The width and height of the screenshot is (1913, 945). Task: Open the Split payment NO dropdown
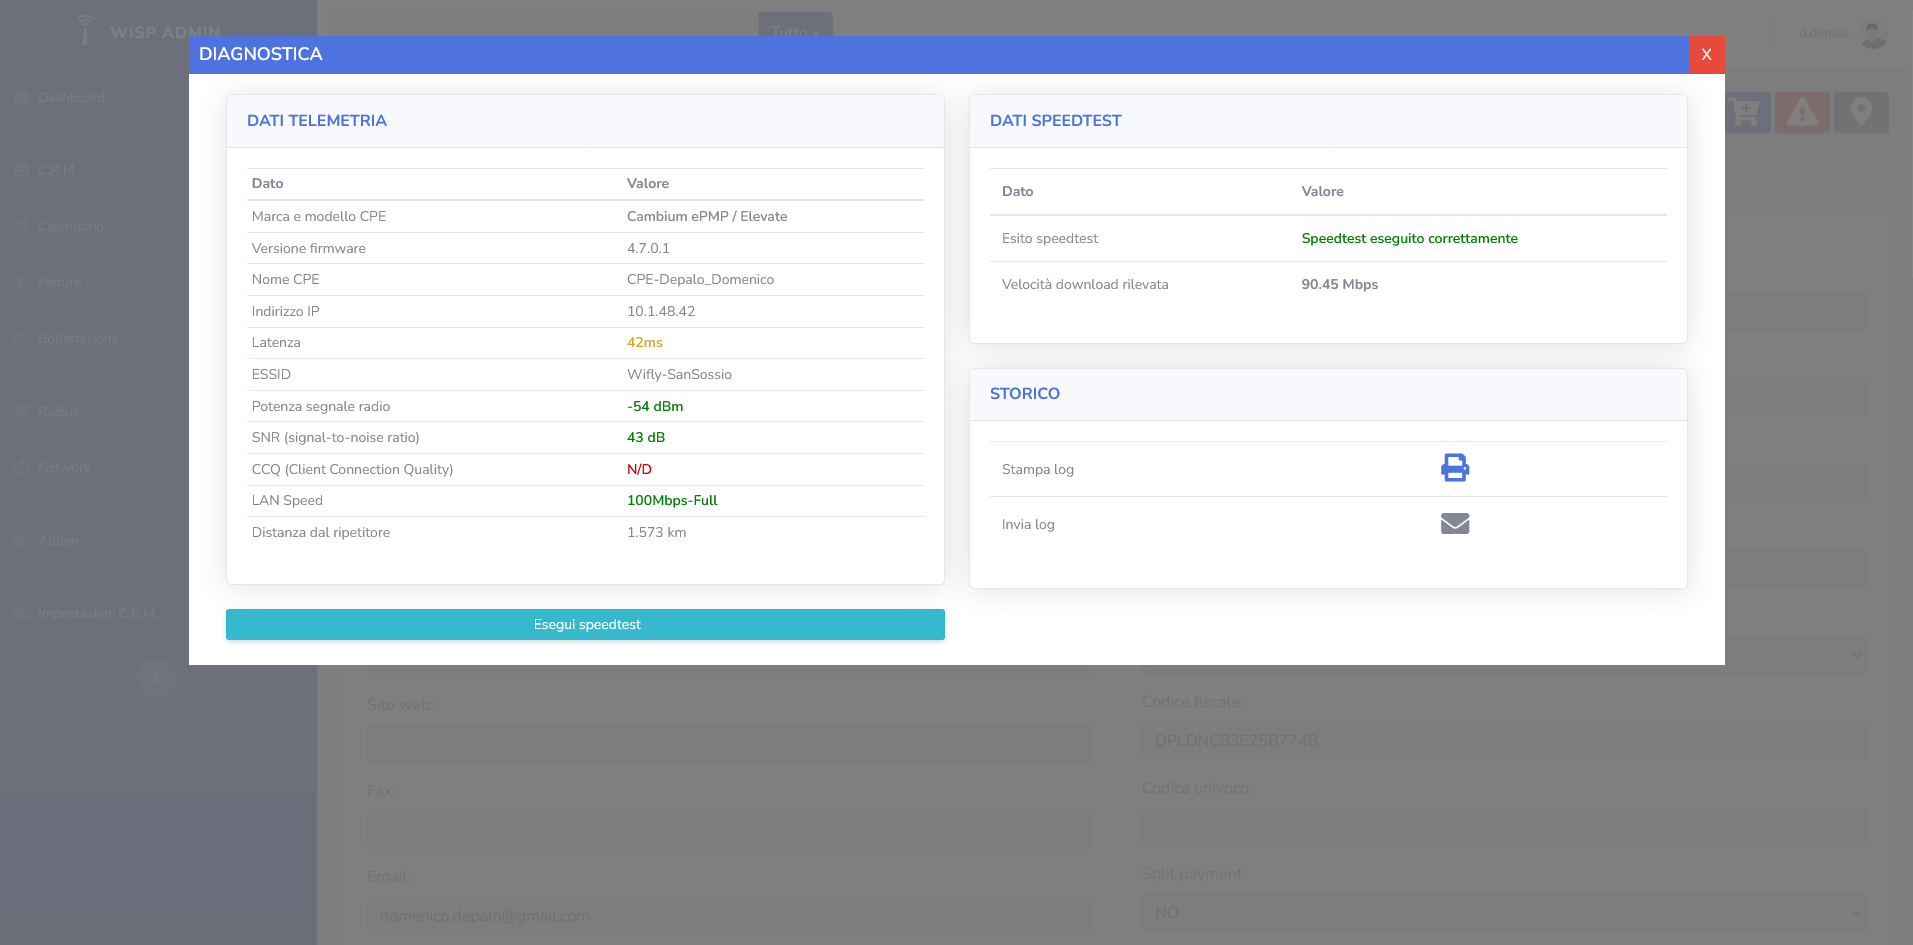[x=1504, y=913]
